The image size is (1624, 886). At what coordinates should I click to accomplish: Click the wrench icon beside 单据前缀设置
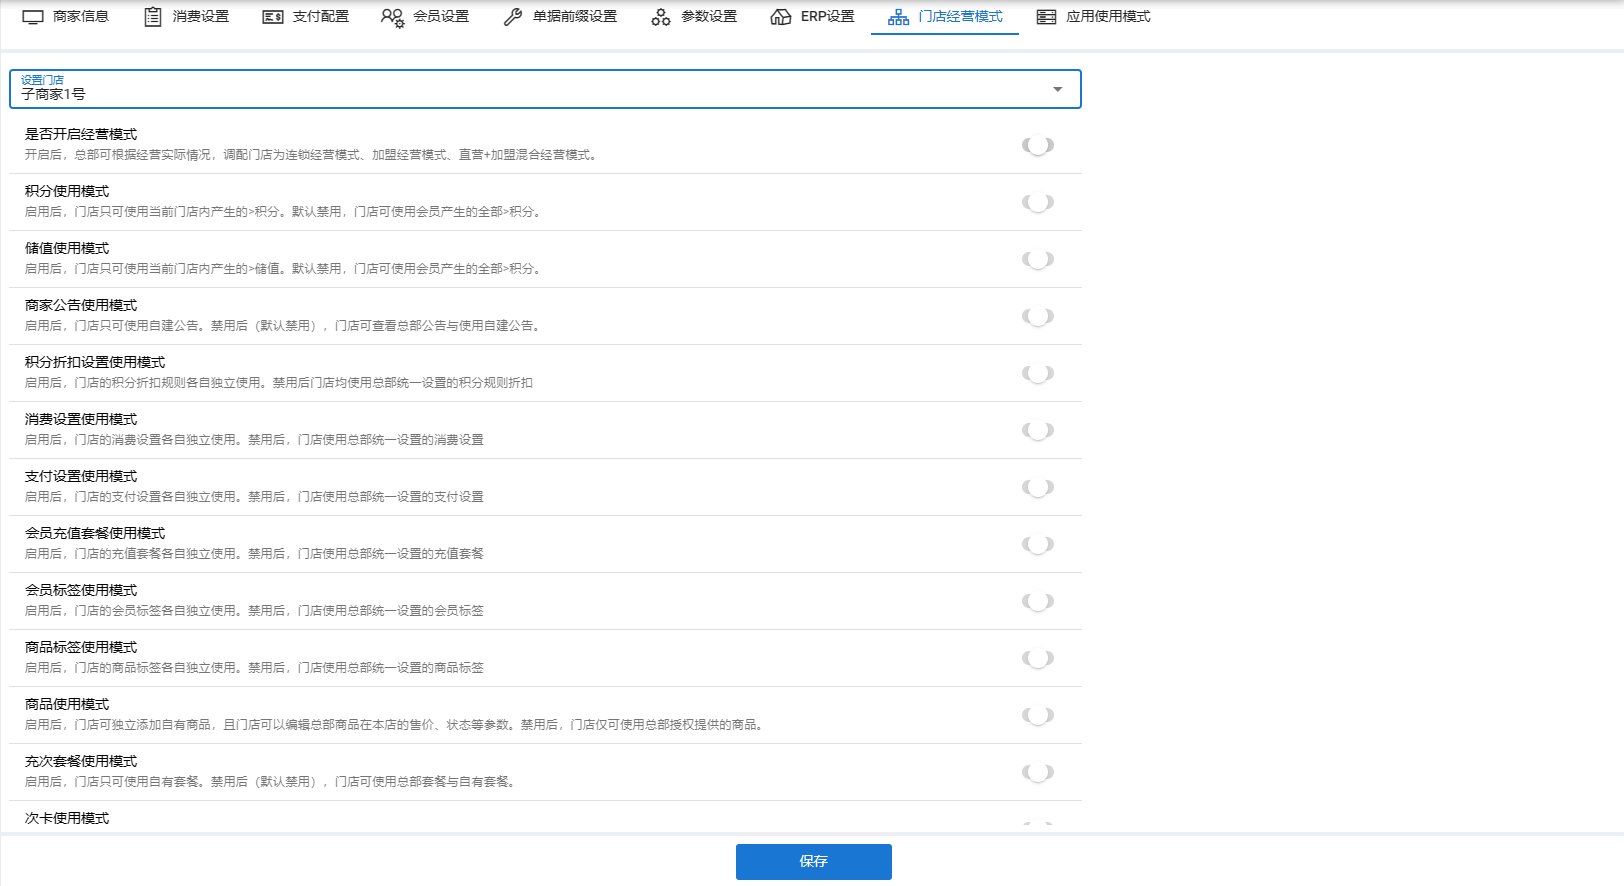[513, 17]
